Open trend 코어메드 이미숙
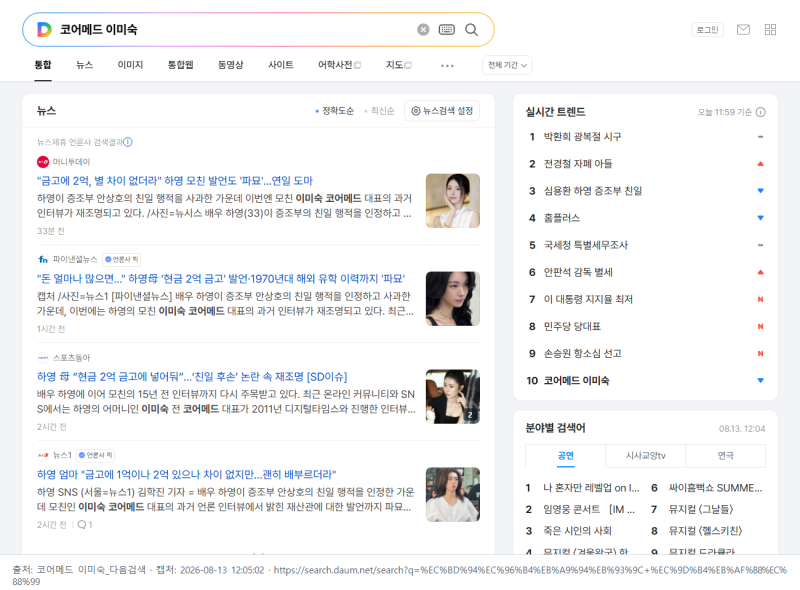The image size is (800, 590). (576, 380)
